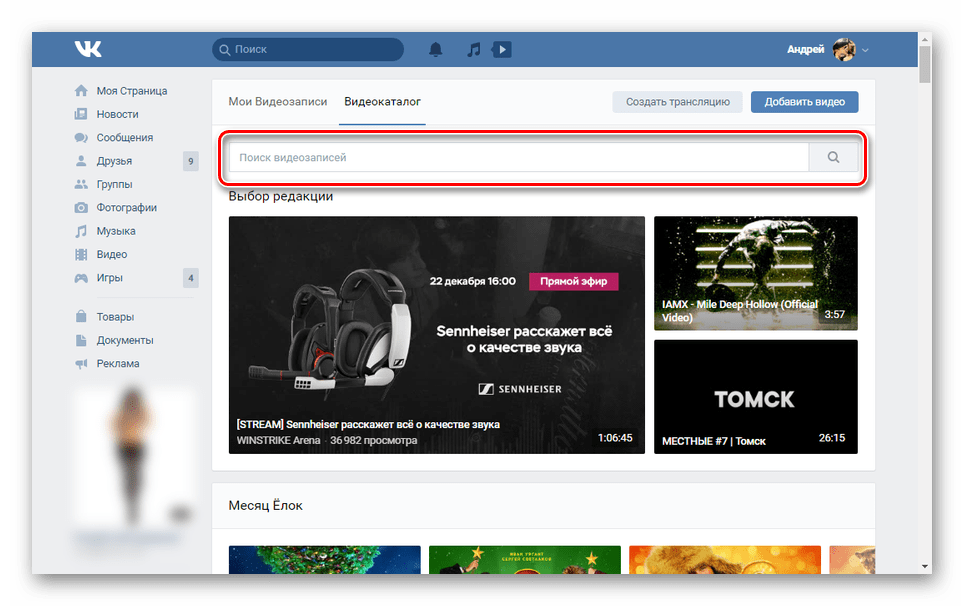964x606 pixels.
Task: Click the newspaper icon beside Новости
Action: click(81, 114)
